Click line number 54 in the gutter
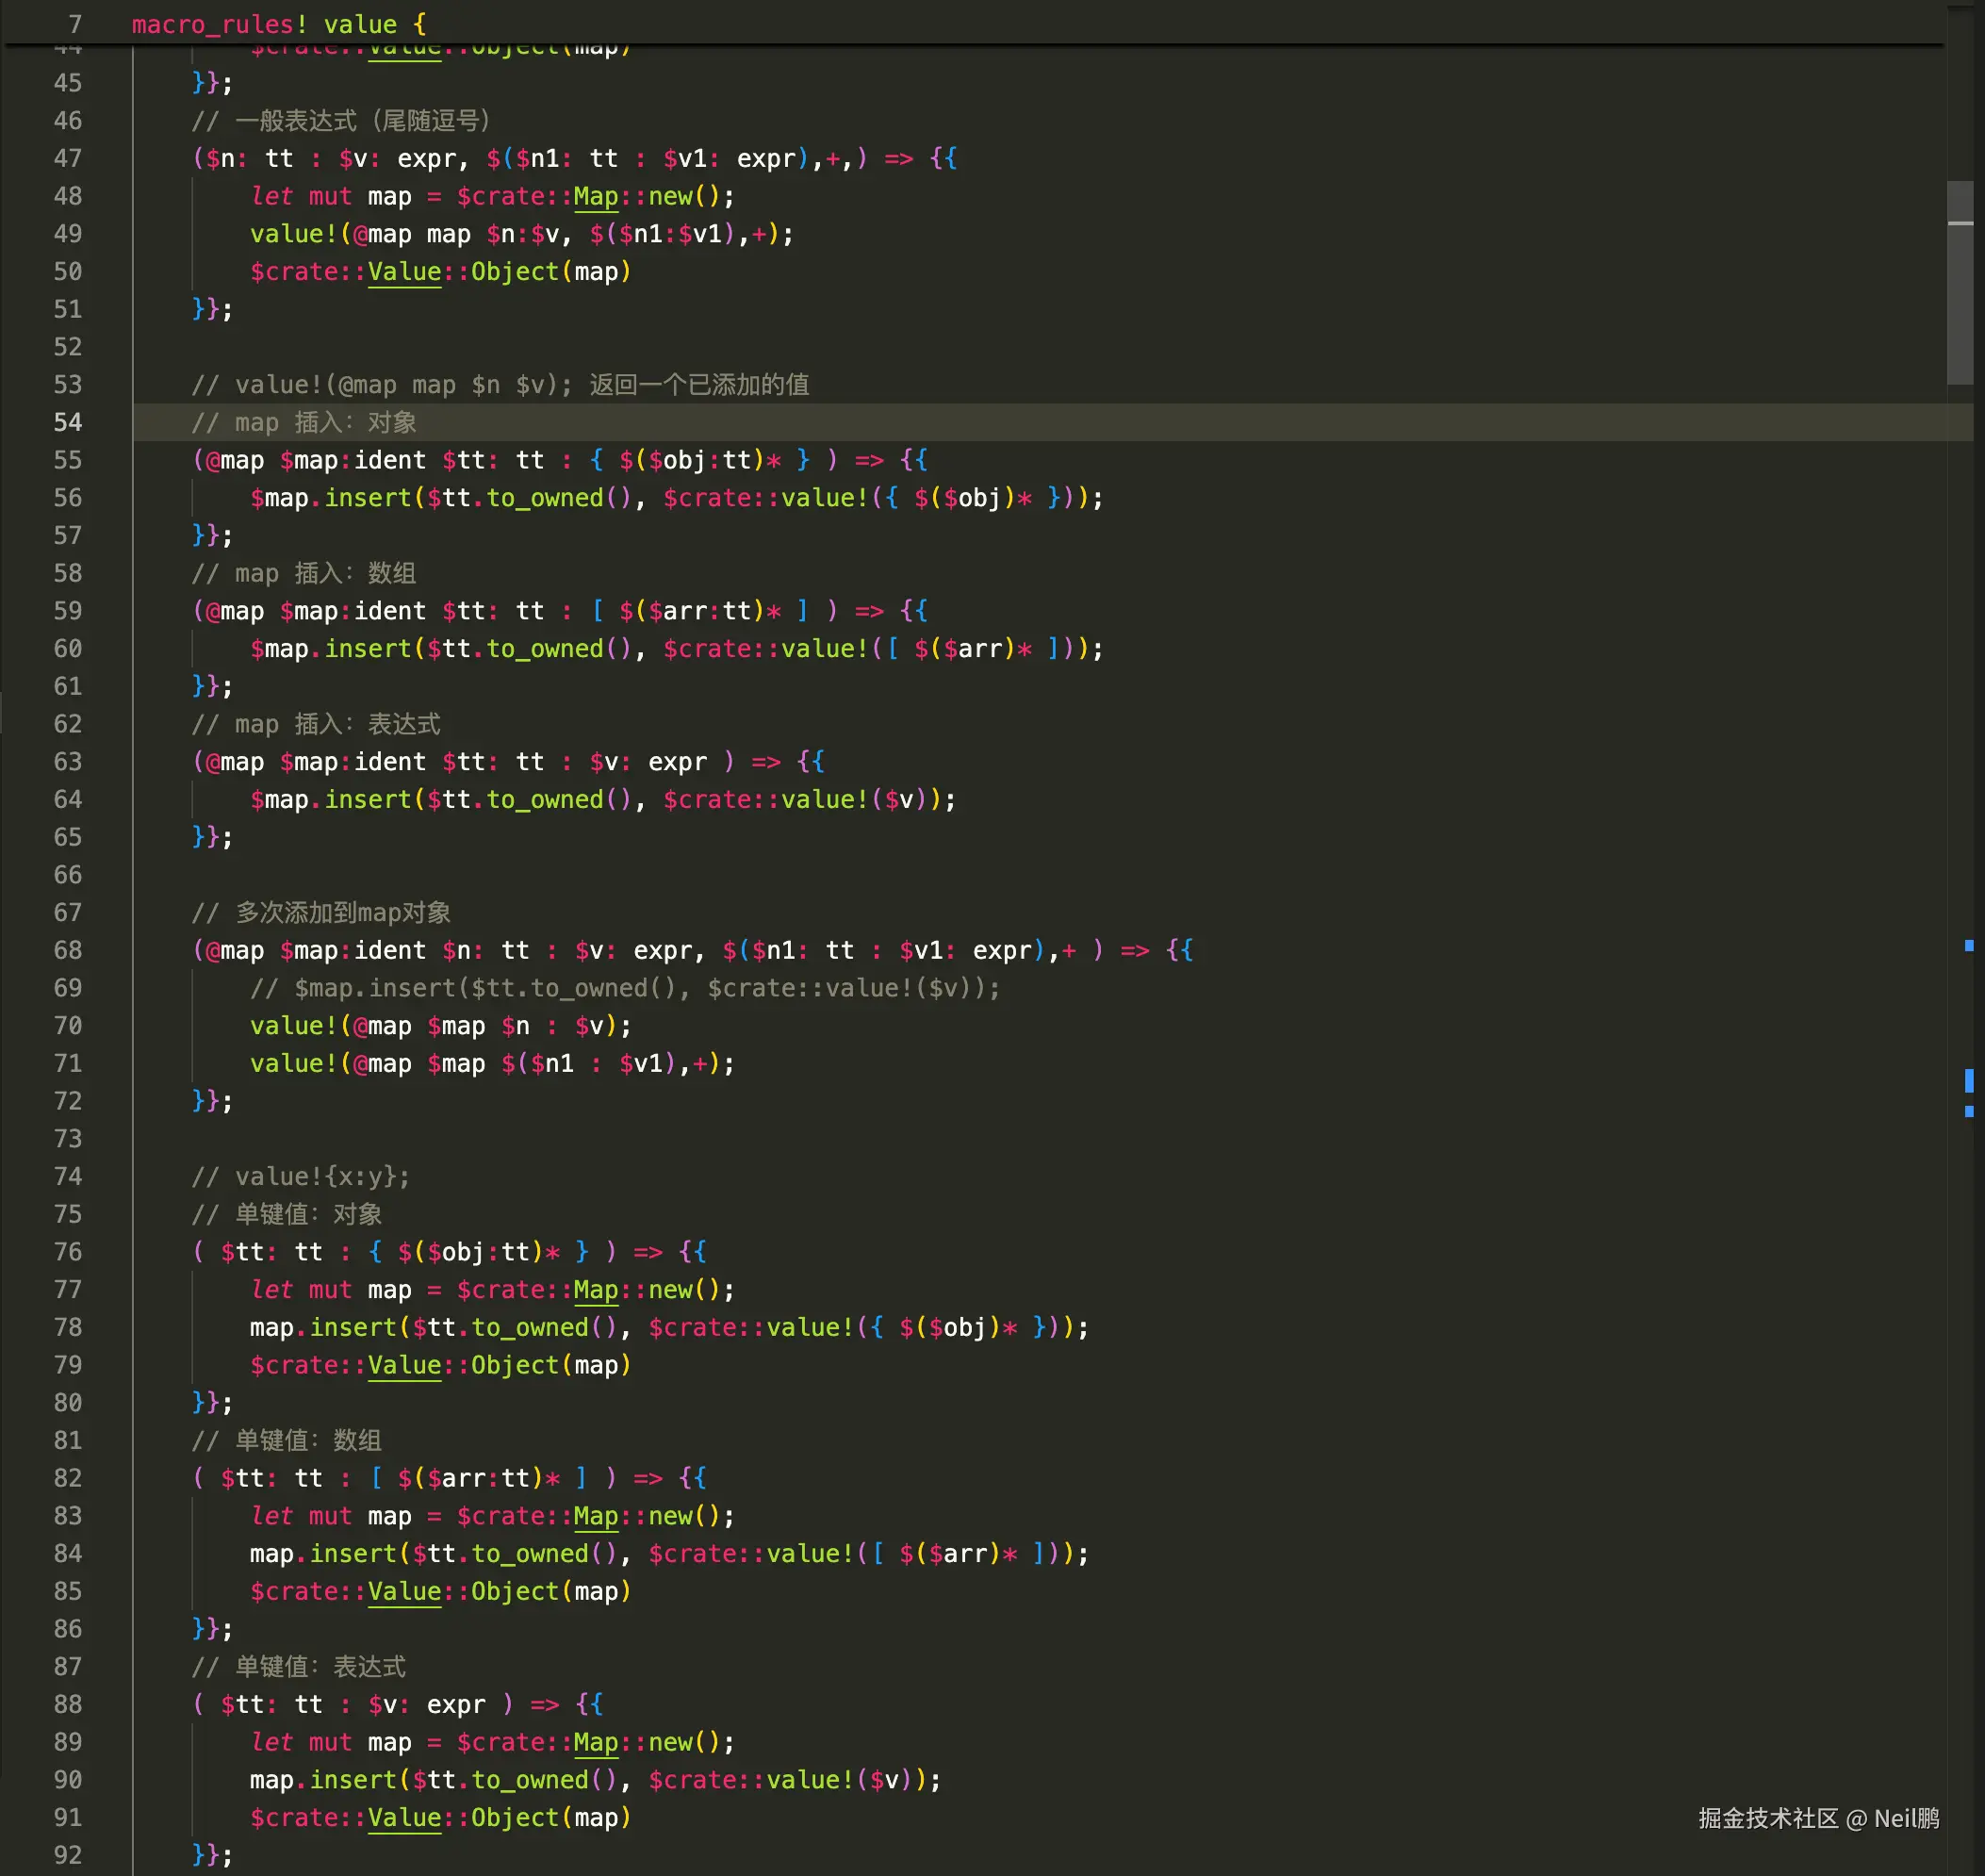 pyautogui.click(x=67, y=422)
